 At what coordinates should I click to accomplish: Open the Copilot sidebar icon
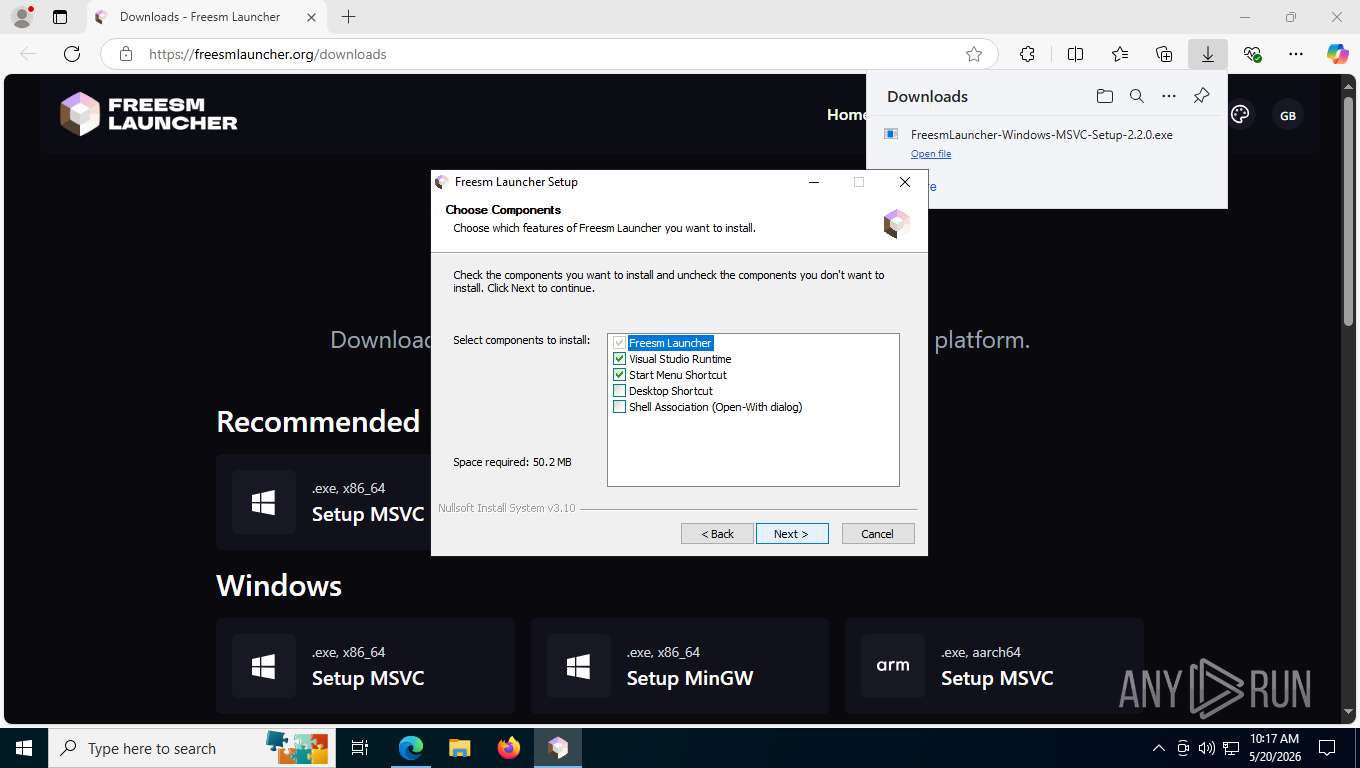[x=1337, y=54]
